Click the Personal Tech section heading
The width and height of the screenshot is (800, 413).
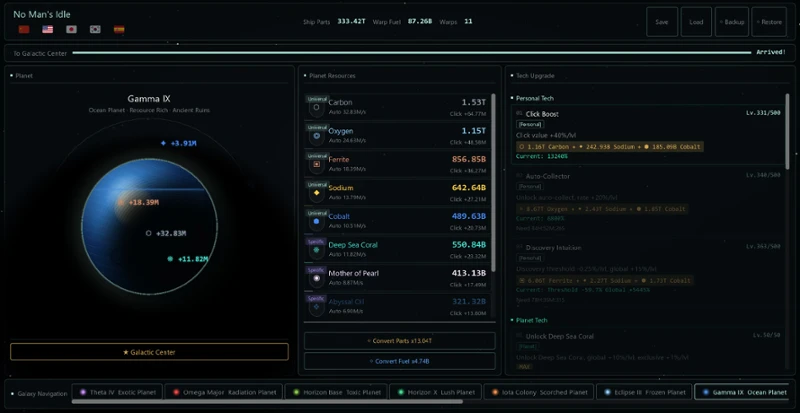[x=535, y=98]
